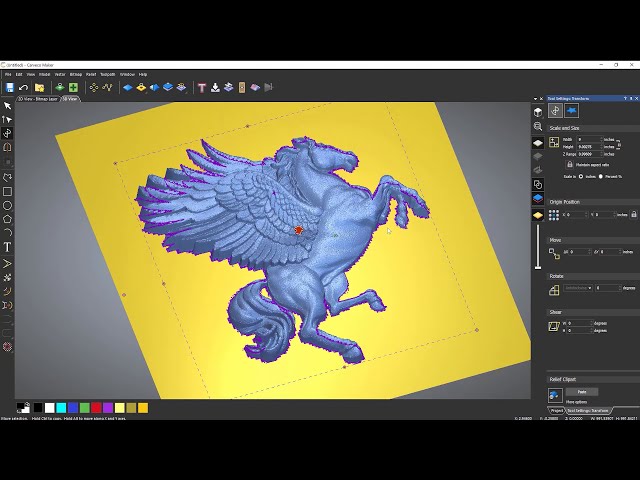The image size is (640, 480).
Task: Select the blue relief transform mode button
Action: coord(571,111)
